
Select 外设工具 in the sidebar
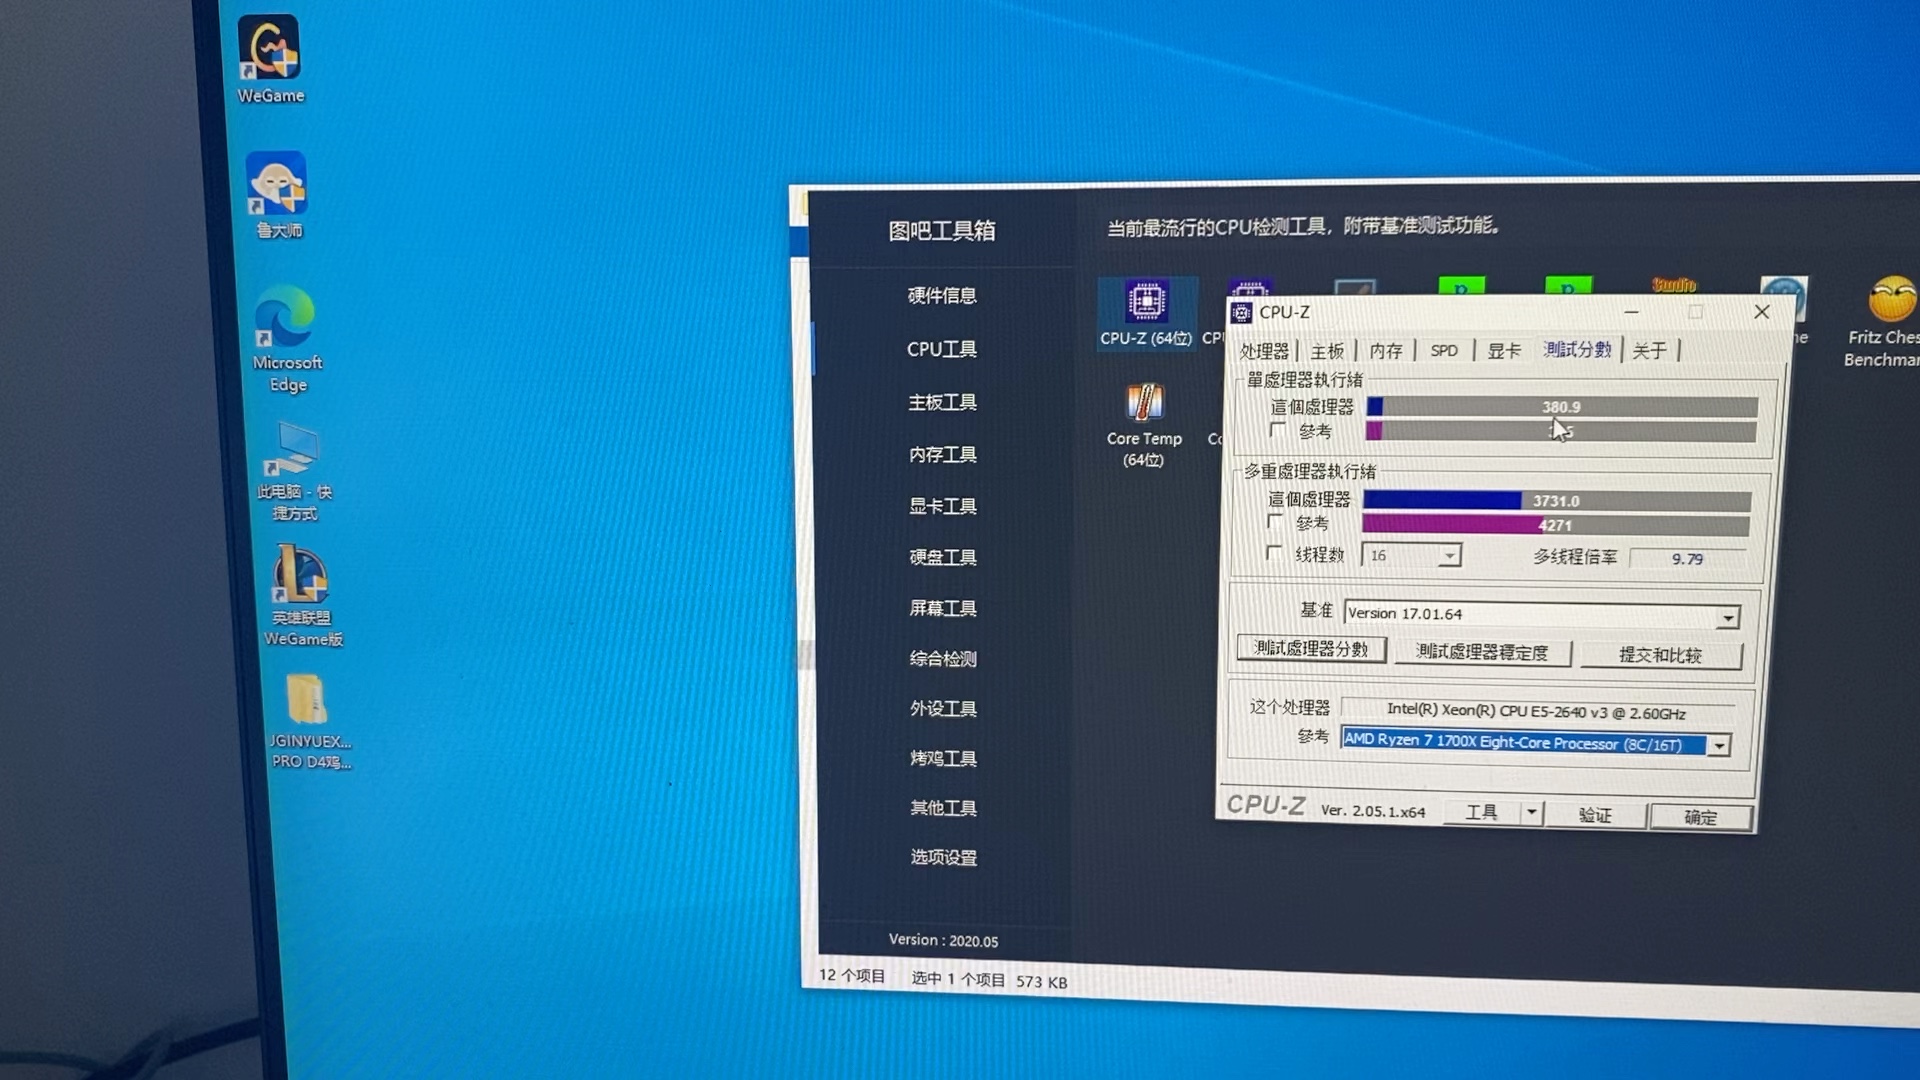click(x=943, y=708)
